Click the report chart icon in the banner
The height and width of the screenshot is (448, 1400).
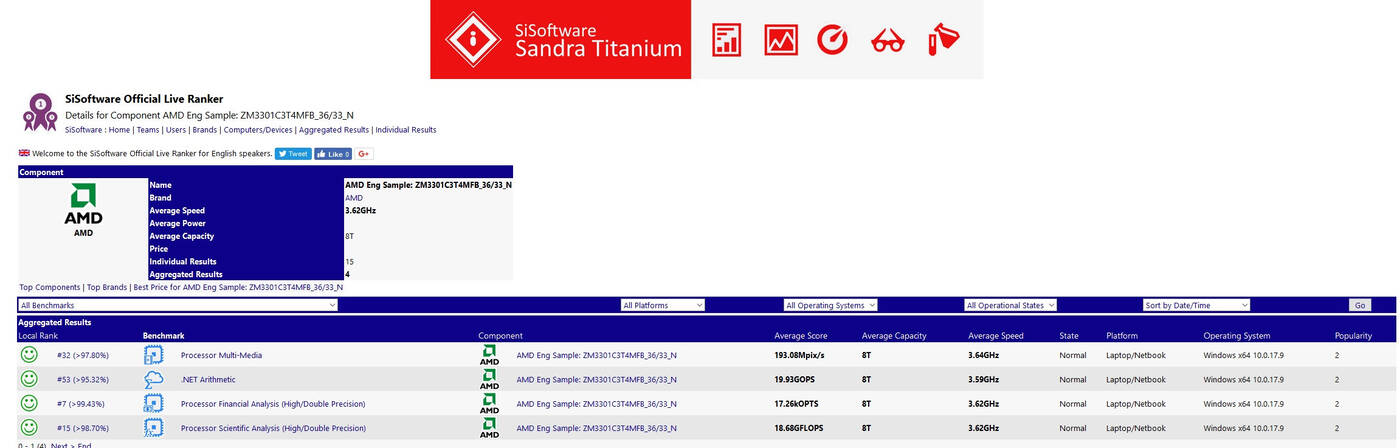click(x=726, y=40)
